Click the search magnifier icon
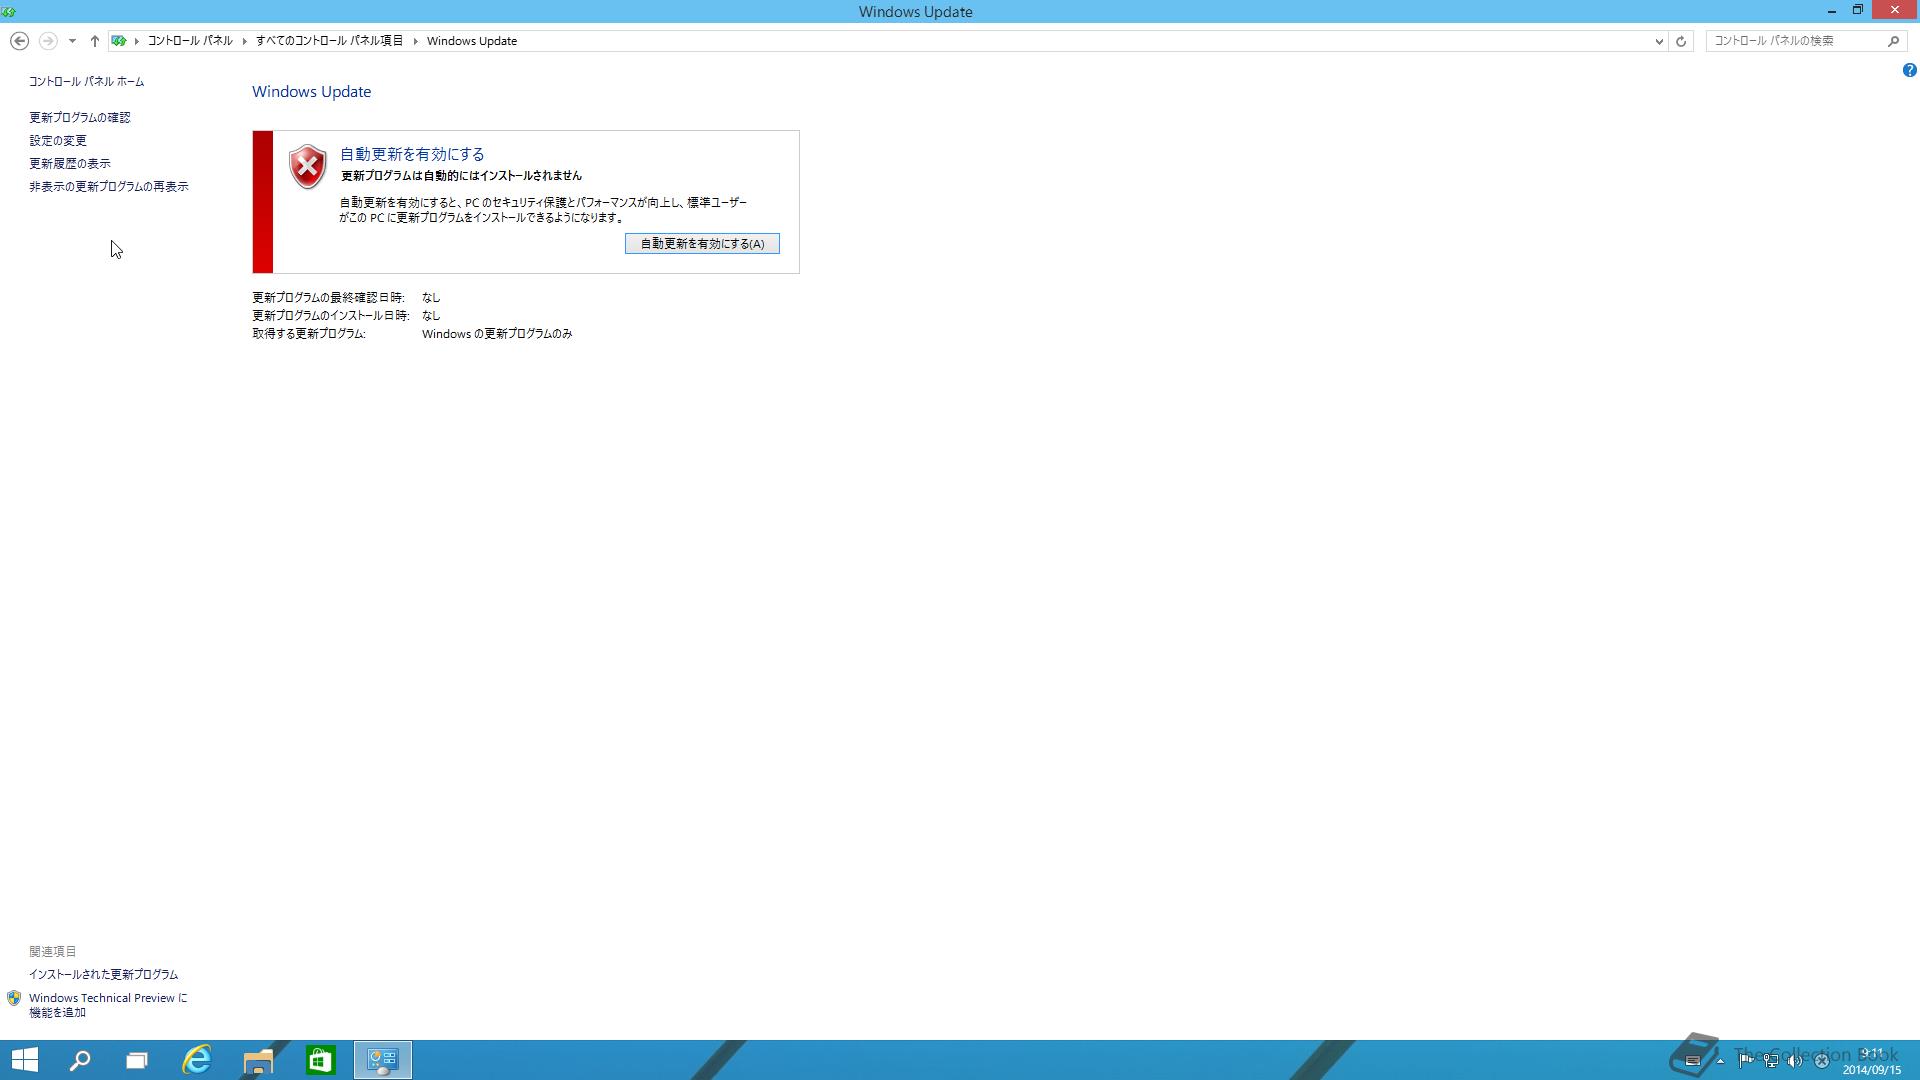 tap(1893, 41)
